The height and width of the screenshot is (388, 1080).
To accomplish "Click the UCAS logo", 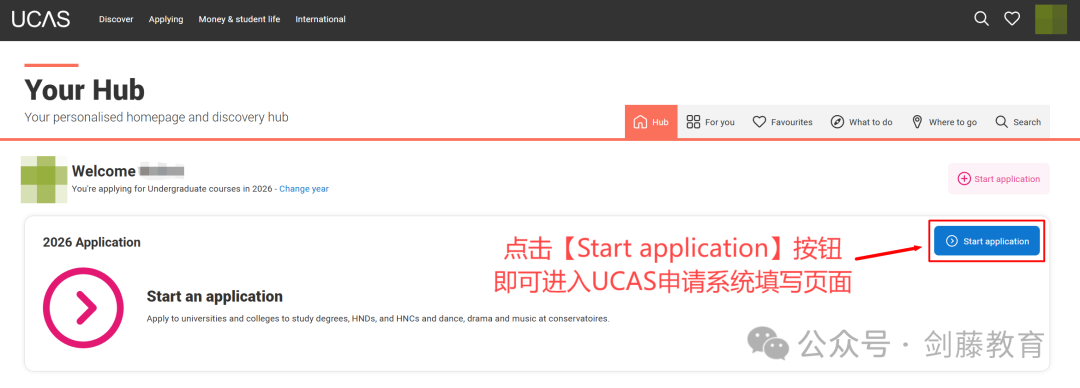I will pyautogui.click(x=41, y=19).
